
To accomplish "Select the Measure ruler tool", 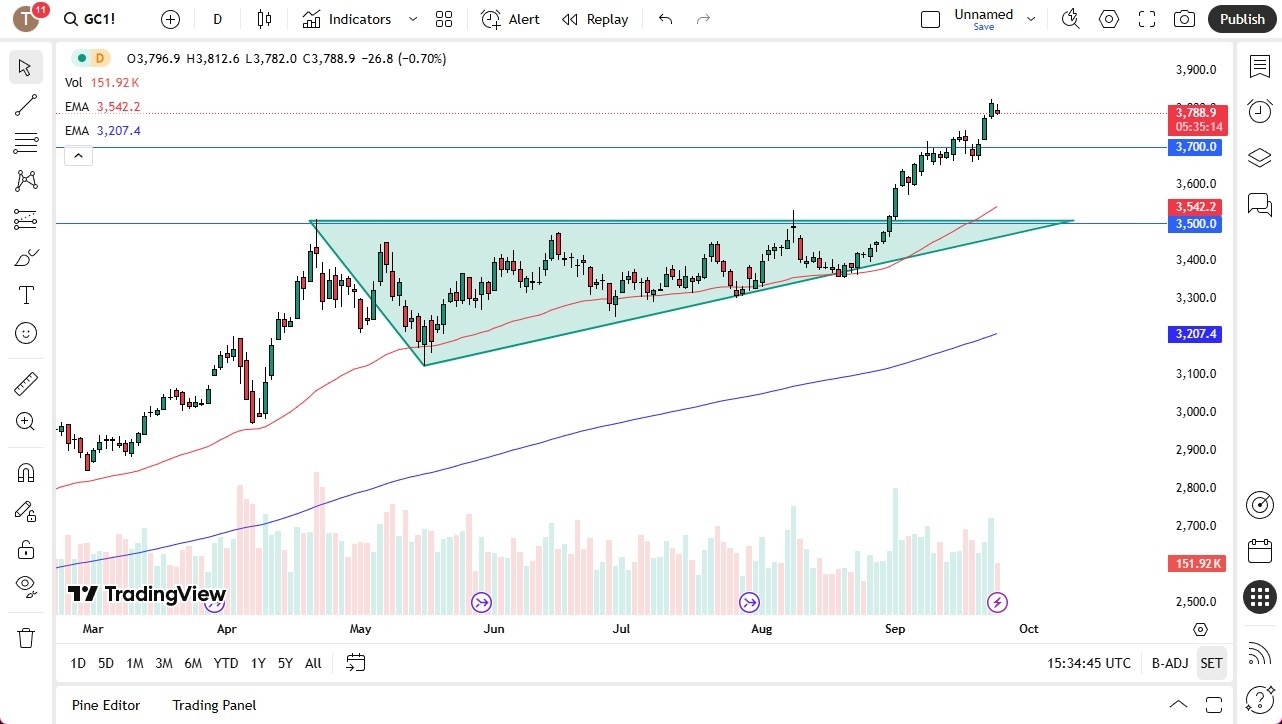I will pos(25,383).
